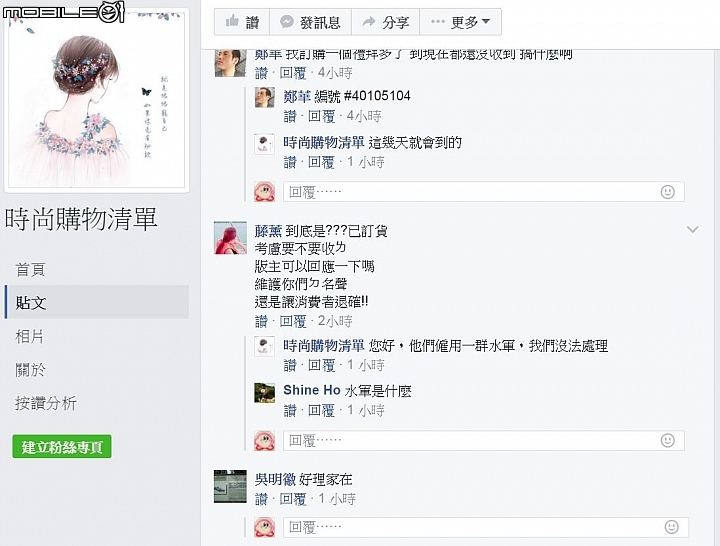Click 吳明徽 commenter avatar
The image size is (720, 546).
pyautogui.click(x=230, y=486)
